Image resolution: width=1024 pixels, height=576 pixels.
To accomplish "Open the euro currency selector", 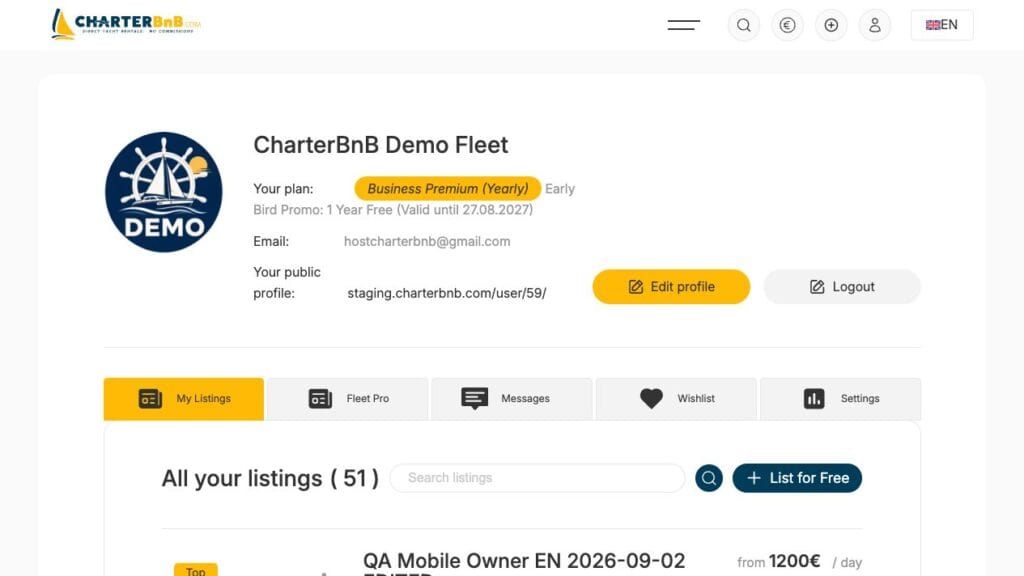I will point(788,25).
